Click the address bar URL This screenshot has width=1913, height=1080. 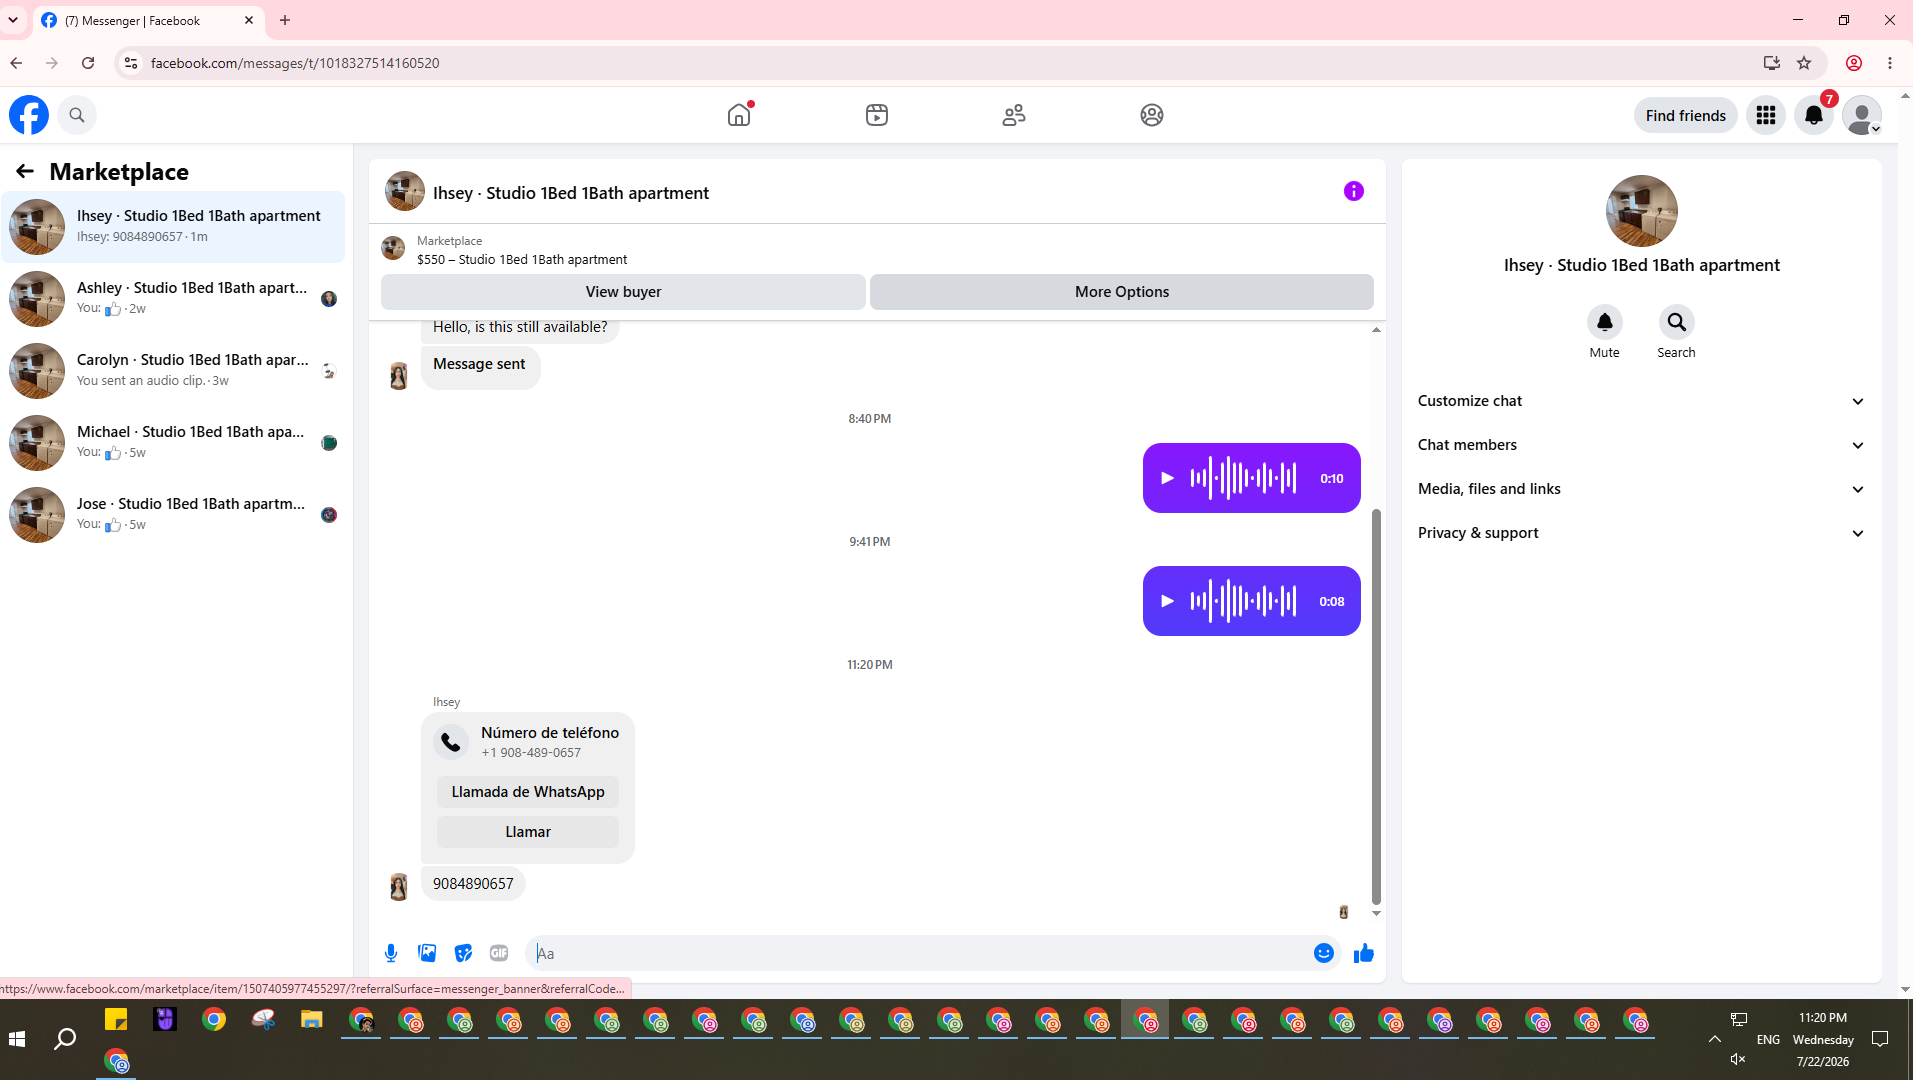click(295, 63)
